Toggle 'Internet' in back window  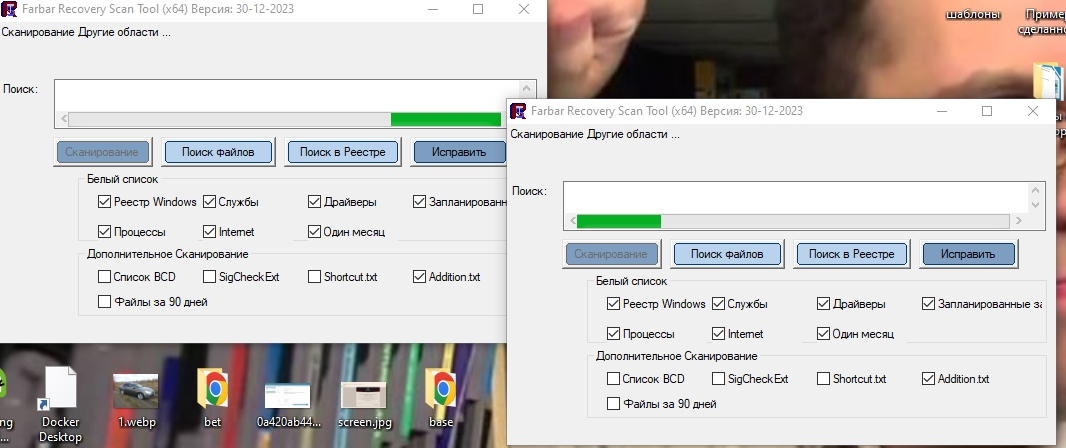coord(209,232)
